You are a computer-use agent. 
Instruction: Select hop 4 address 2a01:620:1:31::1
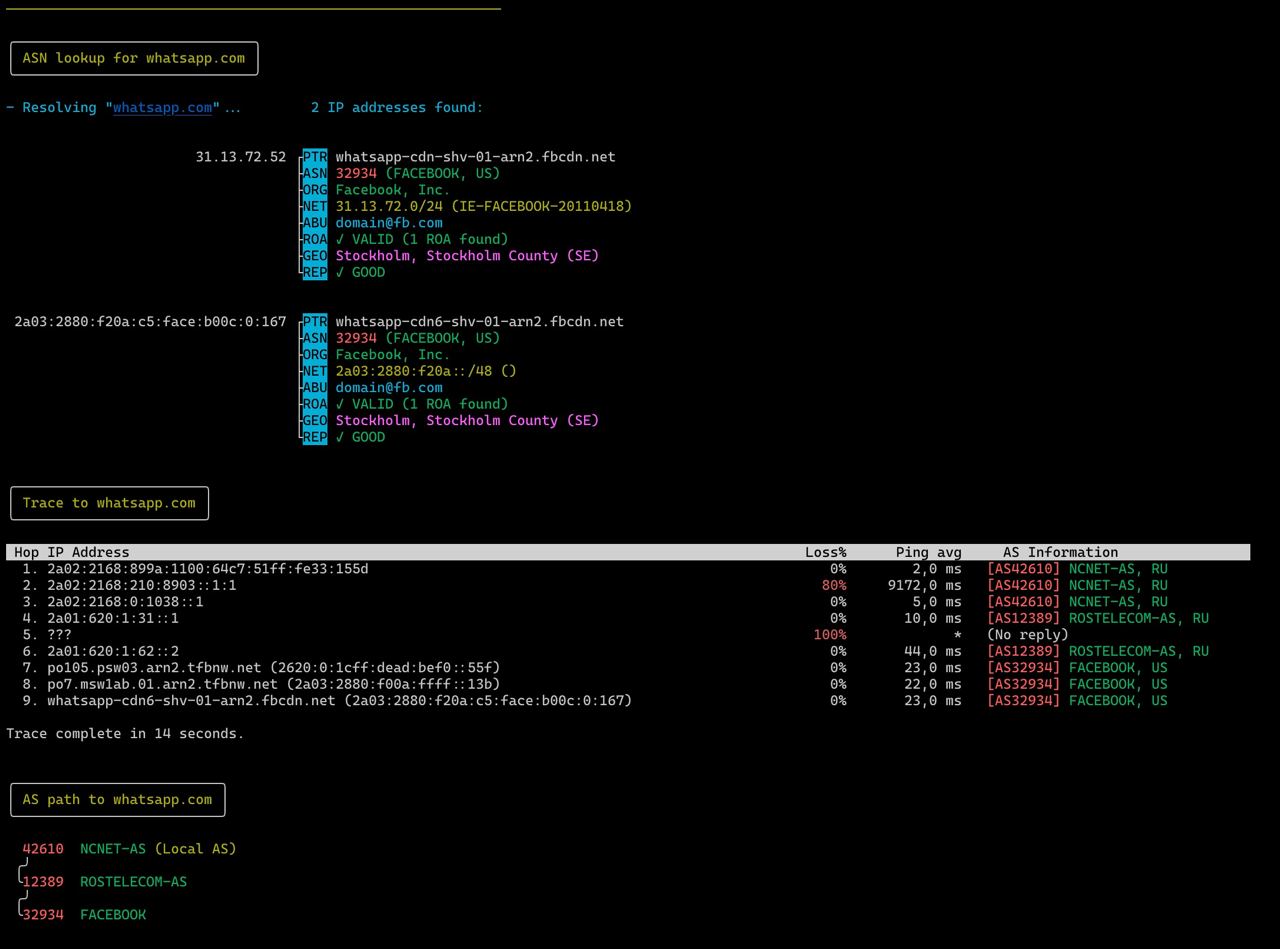tap(113, 618)
